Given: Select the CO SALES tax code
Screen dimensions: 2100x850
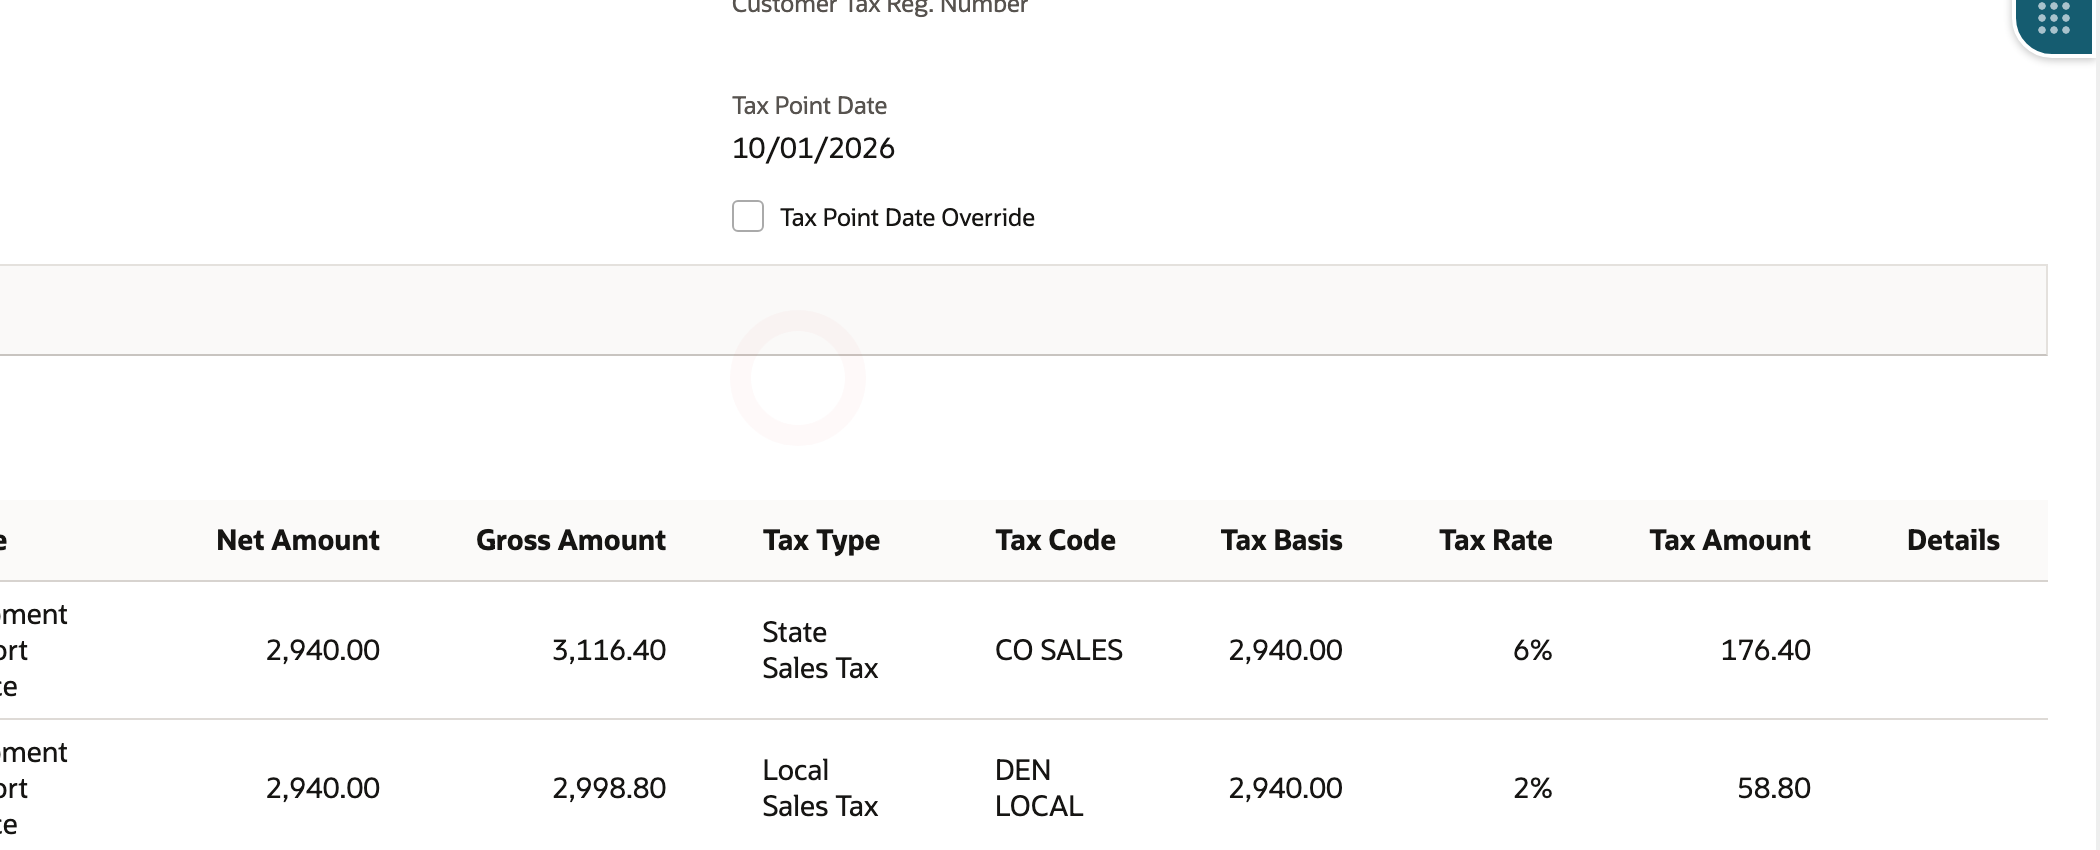Looking at the screenshot, I should [x=1058, y=650].
